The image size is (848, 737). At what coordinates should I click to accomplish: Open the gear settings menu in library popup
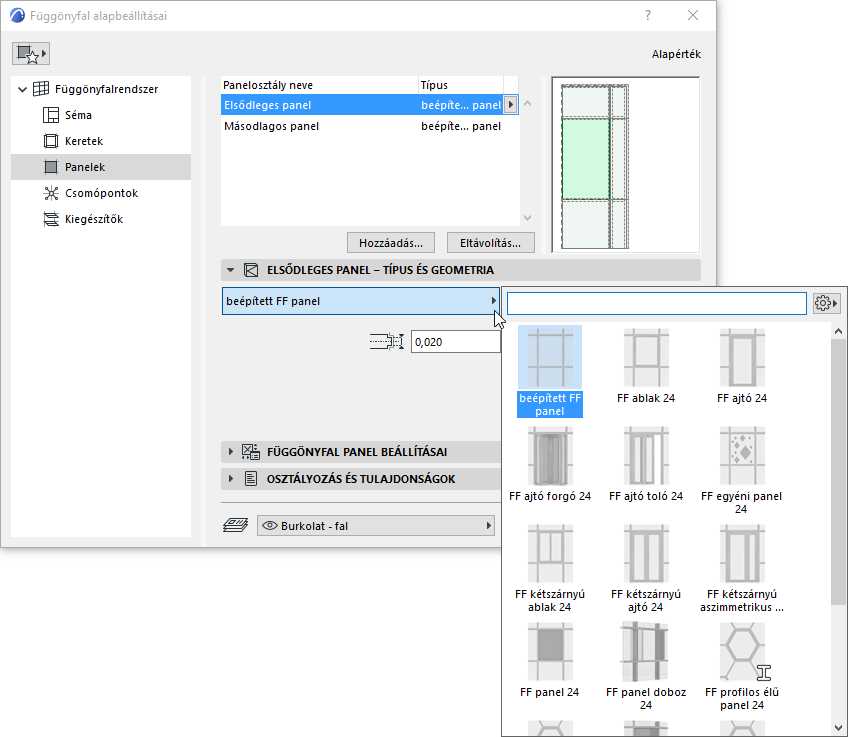coord(826,303)
